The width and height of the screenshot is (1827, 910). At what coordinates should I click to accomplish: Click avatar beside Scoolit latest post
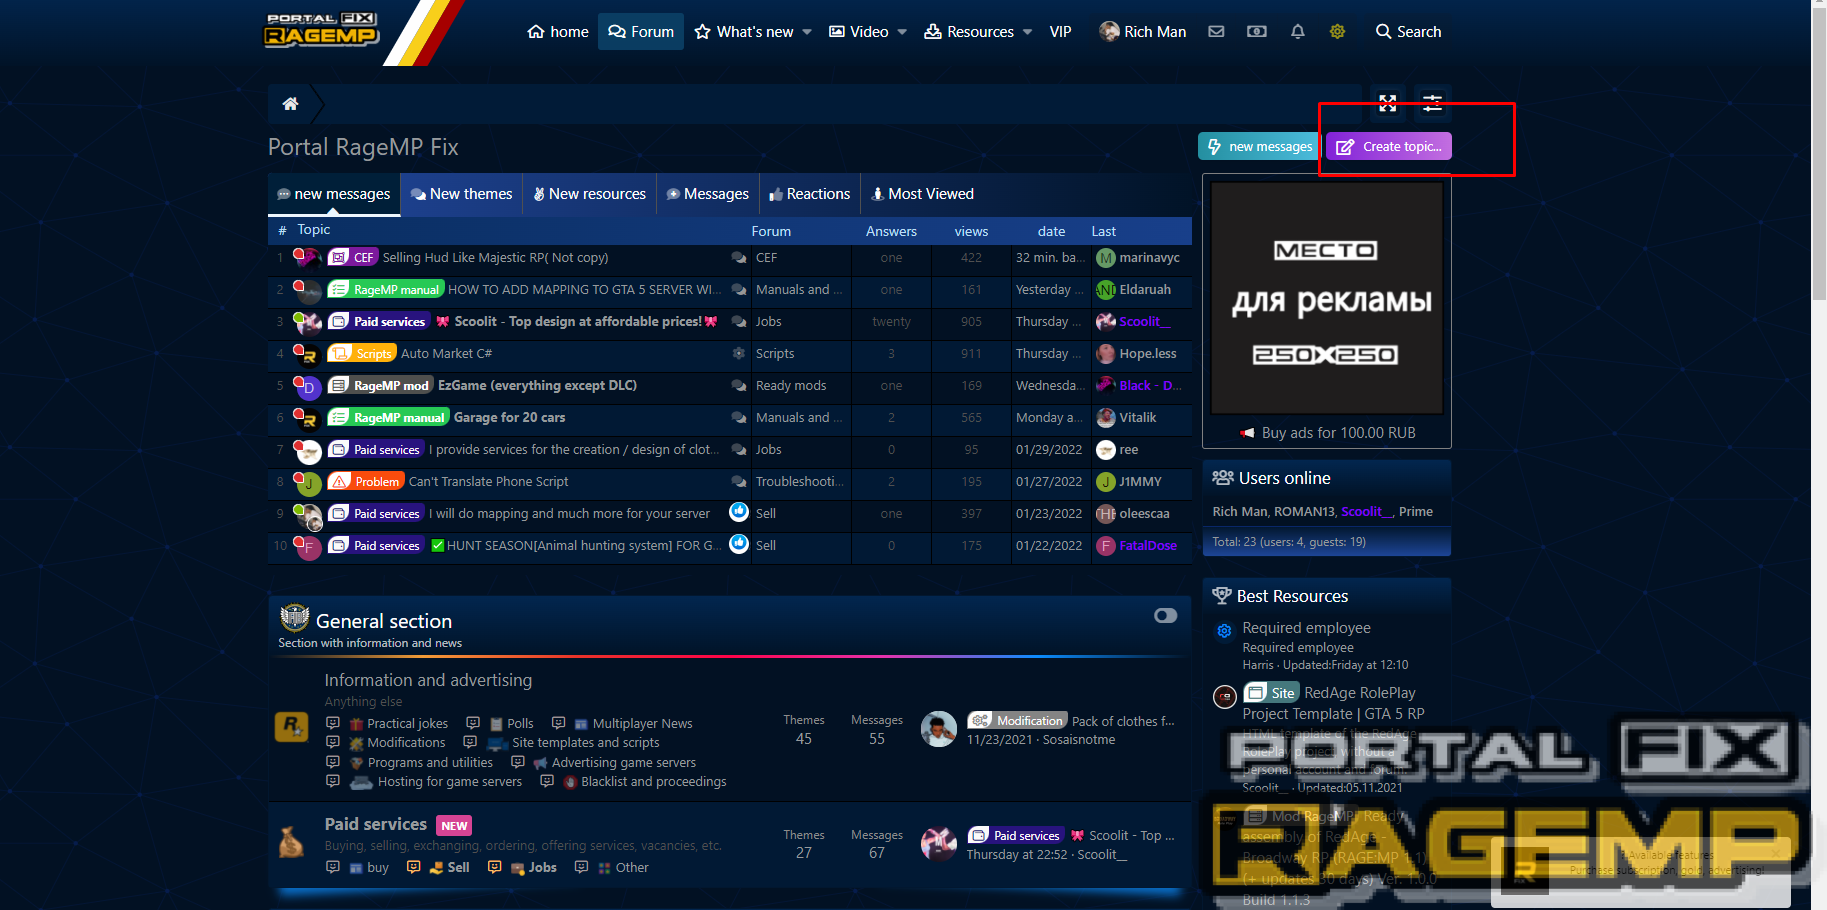[x=938, y=844]
